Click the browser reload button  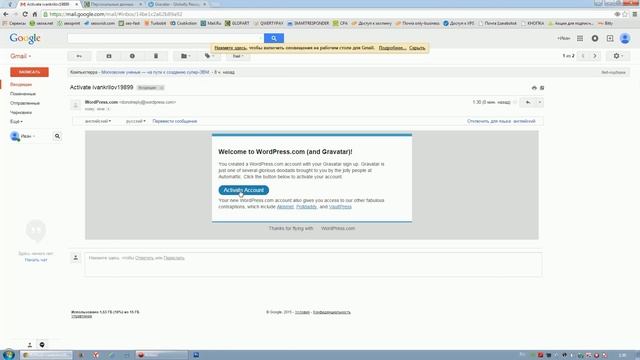point(25,14)
